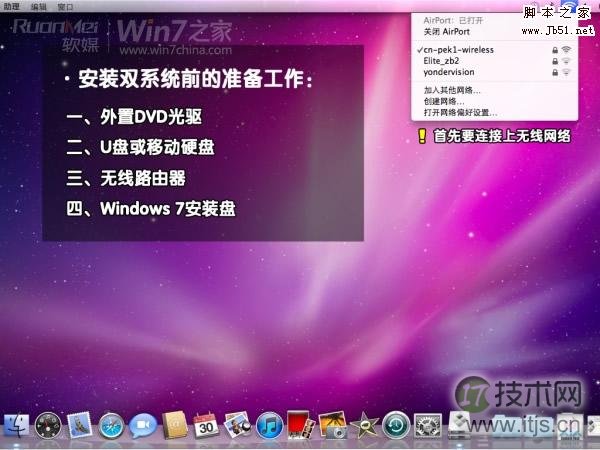The height and width of the screenshot is (450, 600).
Task: Choose 关闭 AirPort to turn off wireless
Action: point(494,31)
